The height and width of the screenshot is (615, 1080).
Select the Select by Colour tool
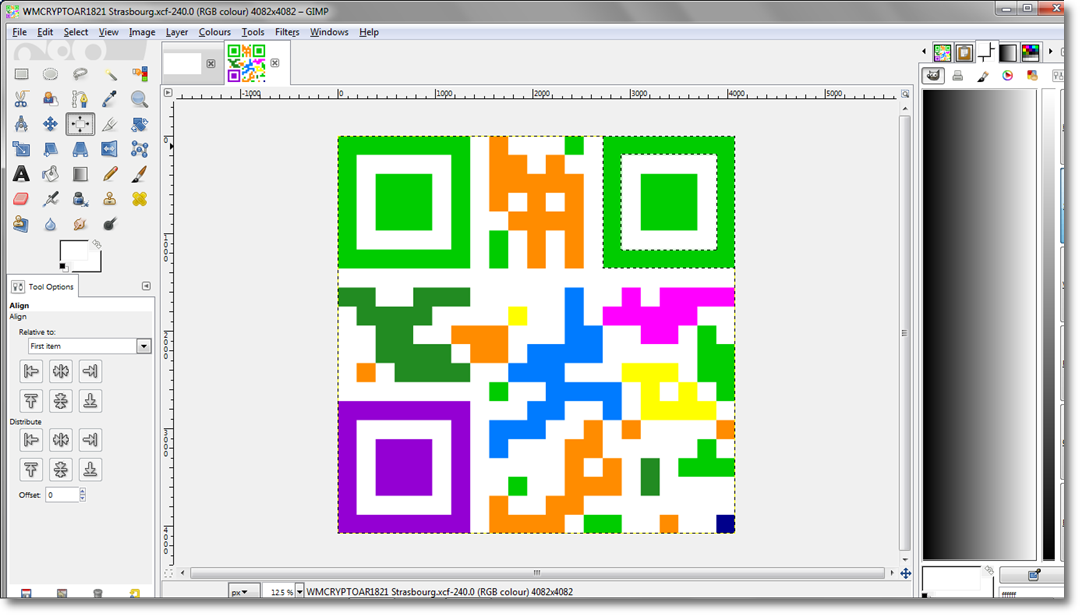click(x=139, y=74)
